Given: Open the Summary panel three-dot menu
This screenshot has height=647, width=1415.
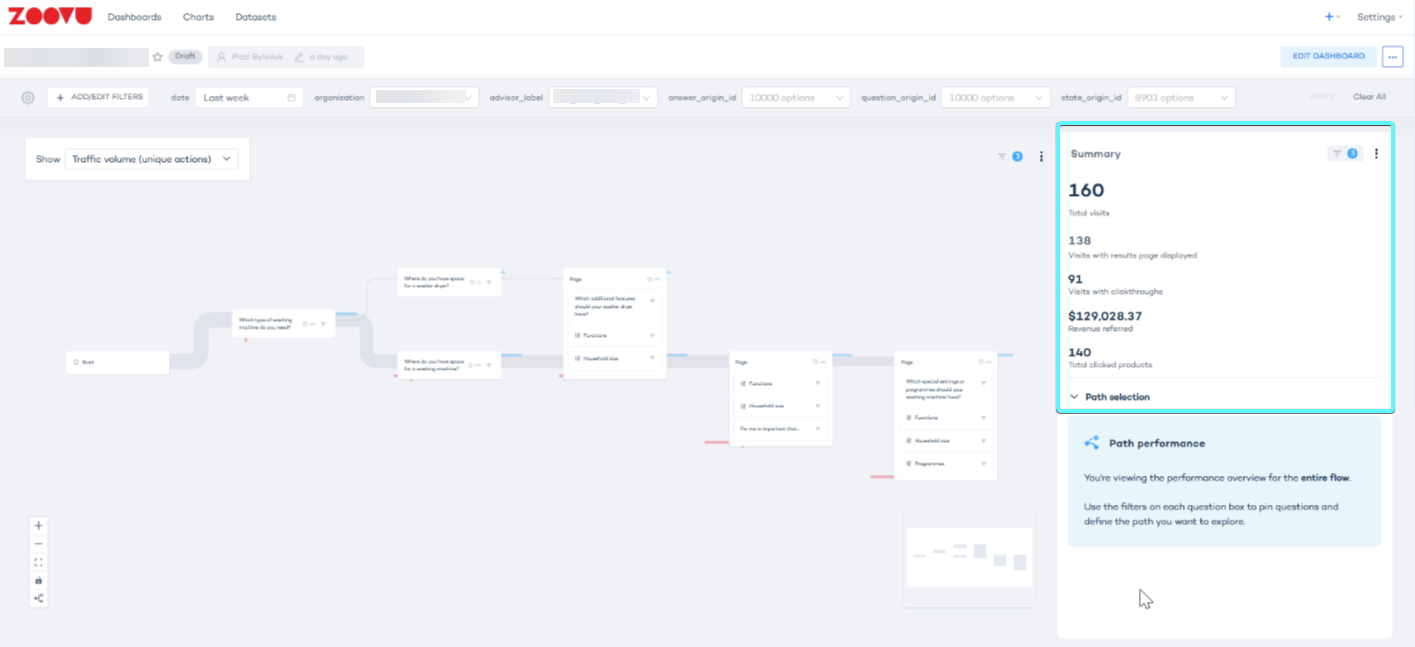Looking at the screenshot, I should (1377, 155).
